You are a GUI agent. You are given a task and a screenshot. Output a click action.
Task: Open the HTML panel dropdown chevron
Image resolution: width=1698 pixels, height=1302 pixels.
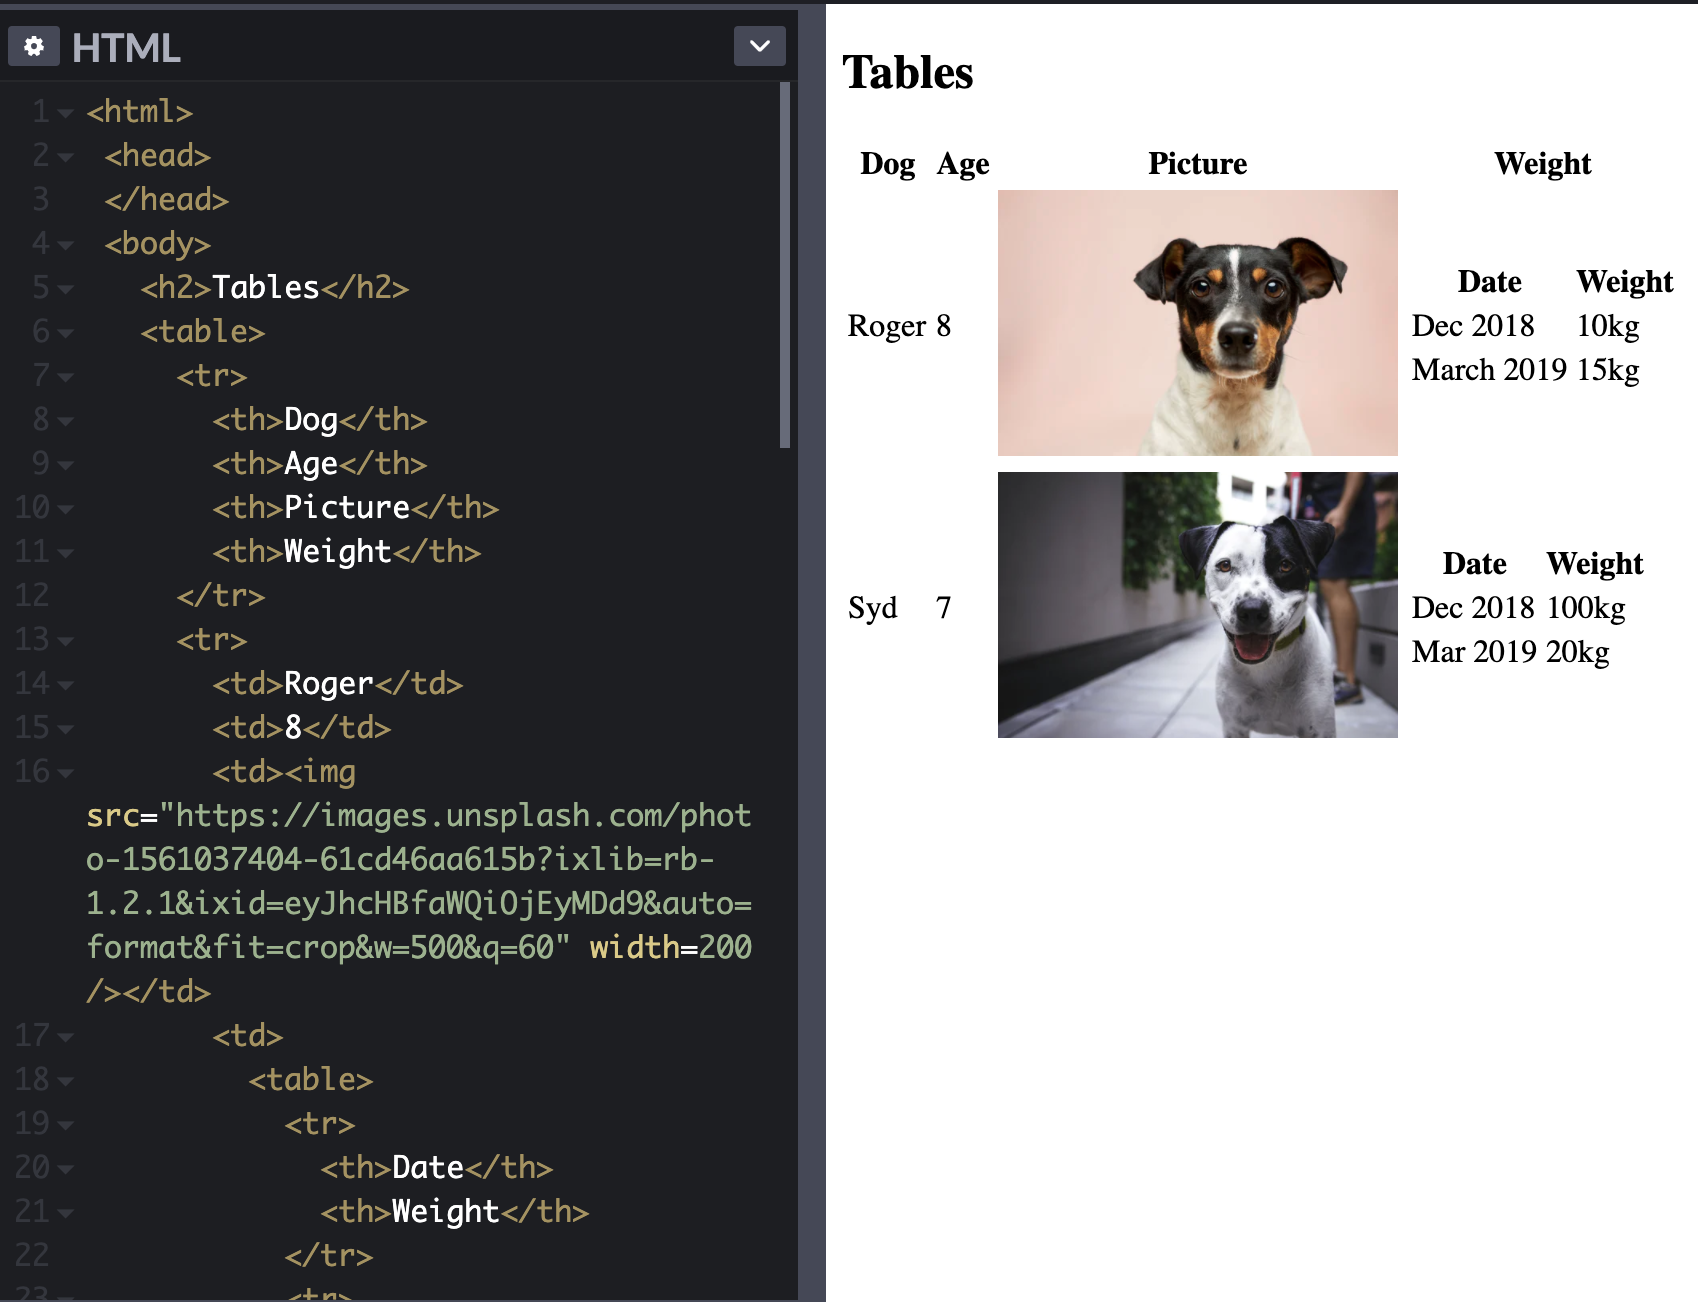[758, 46]
